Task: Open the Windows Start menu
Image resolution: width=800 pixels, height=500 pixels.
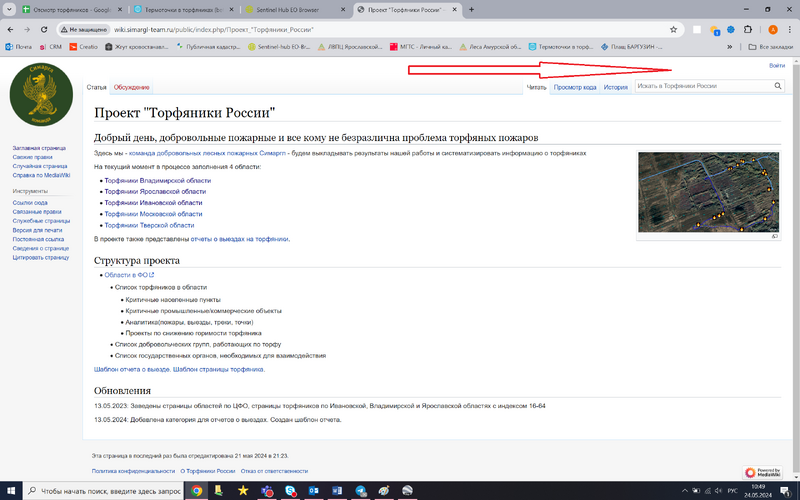Action: [x=11, y=490]
